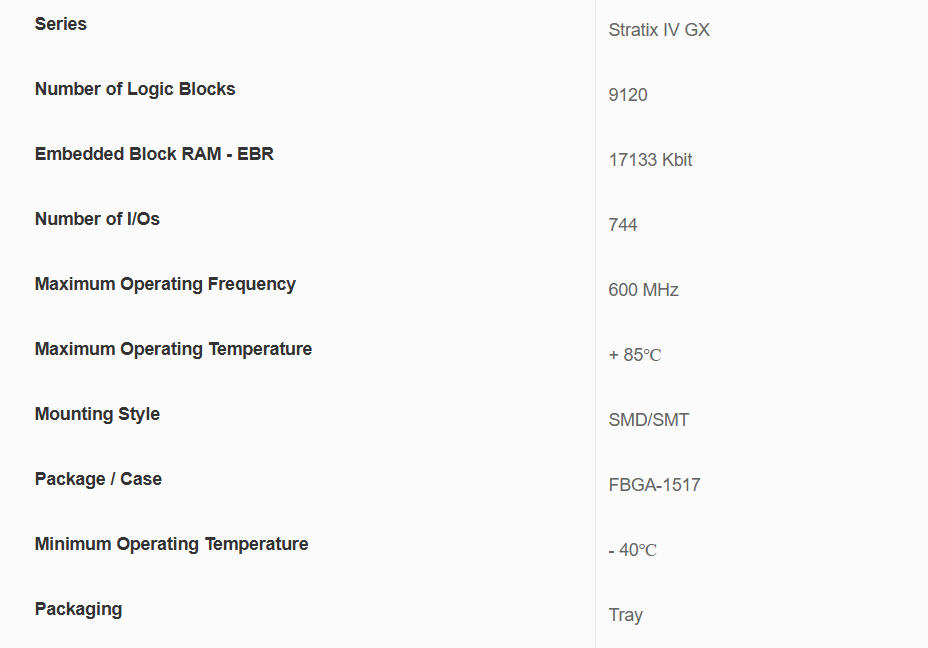Select the 600 MHz value
928x648 pixels.
pos(643,290)
